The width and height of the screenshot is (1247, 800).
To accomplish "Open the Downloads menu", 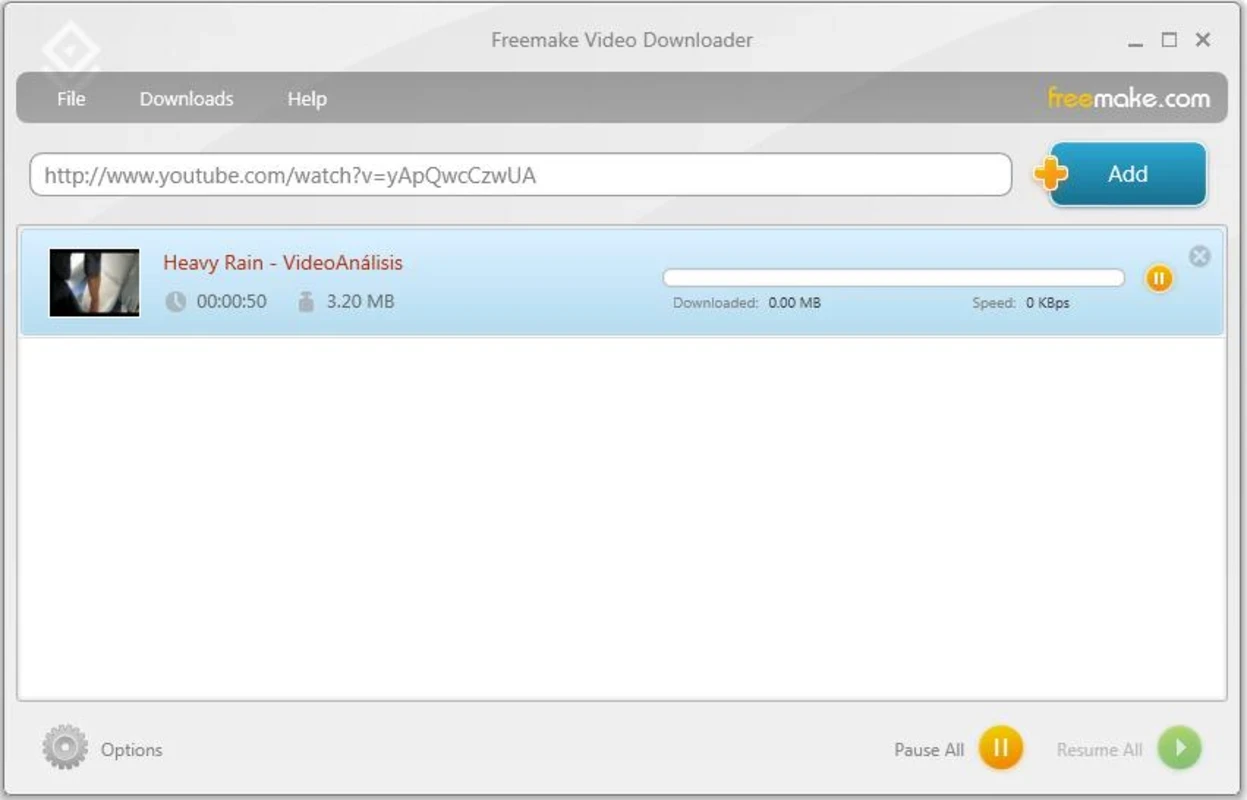I will pyautogui.click(x=186, y=99).
